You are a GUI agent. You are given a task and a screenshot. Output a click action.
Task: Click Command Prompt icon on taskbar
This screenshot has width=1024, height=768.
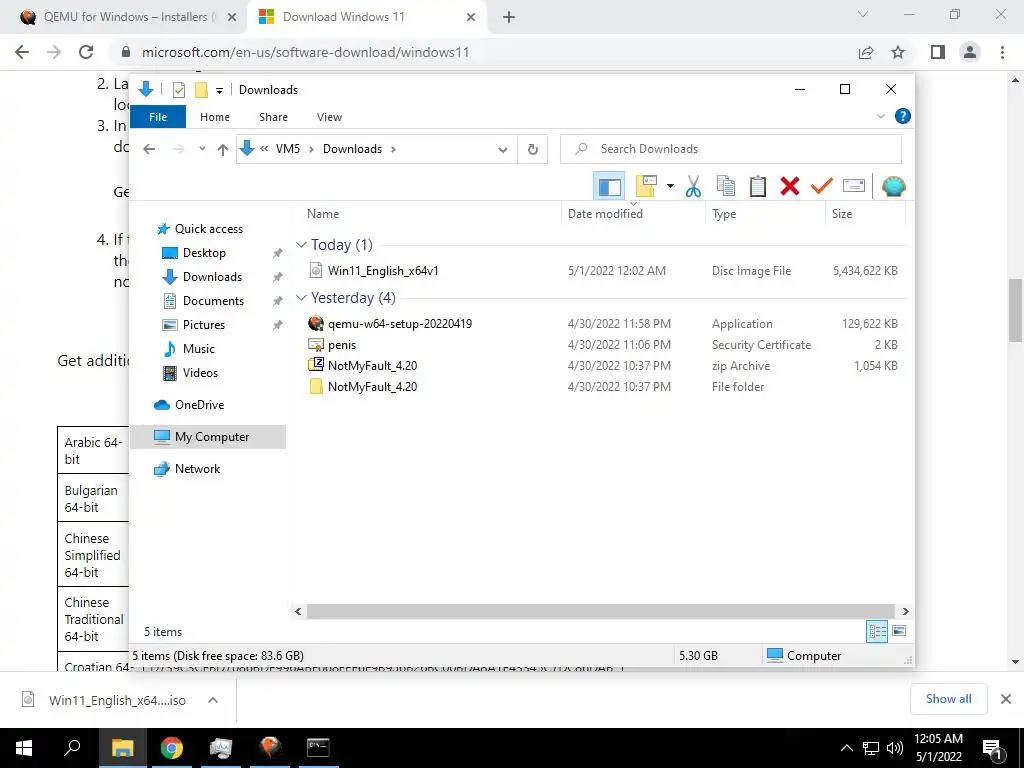[x=318, y=748]
